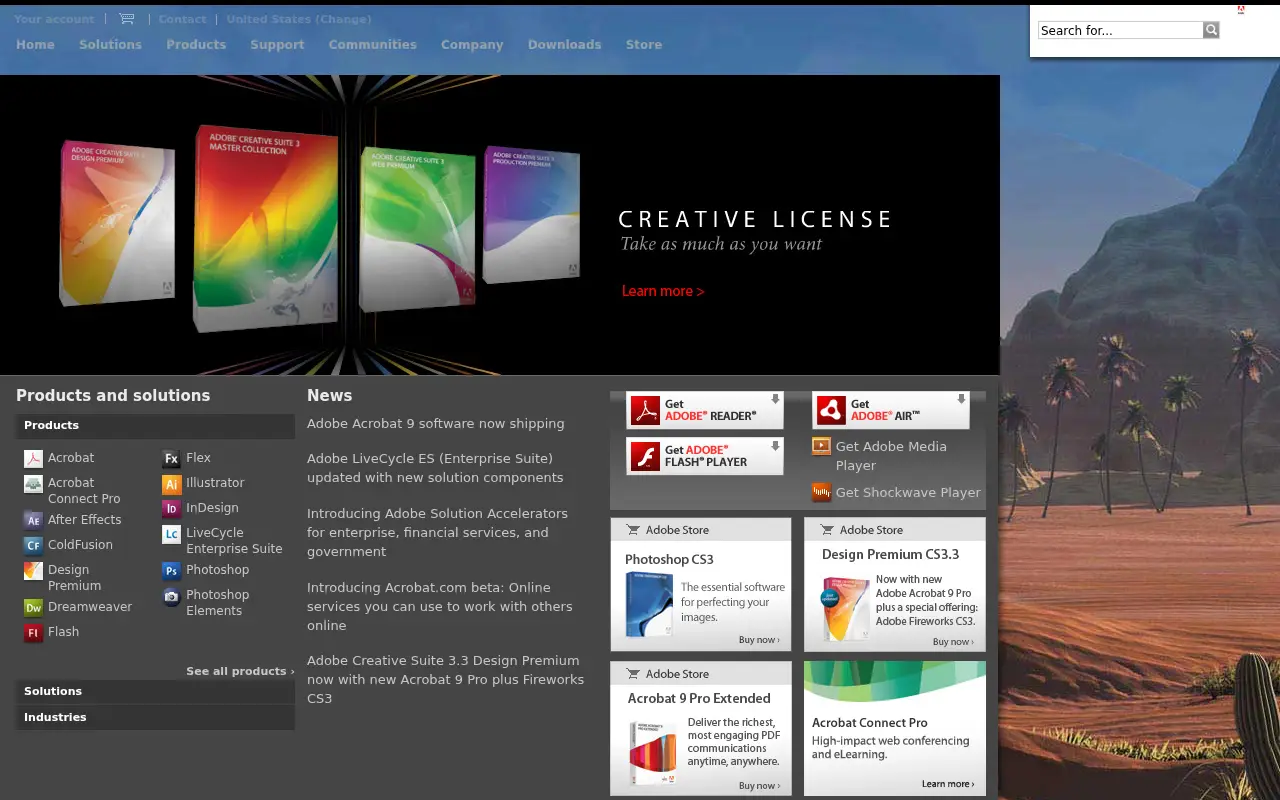Open the Dreamweaver product icon
1280x800 pixels.
(x=33, y=608)
